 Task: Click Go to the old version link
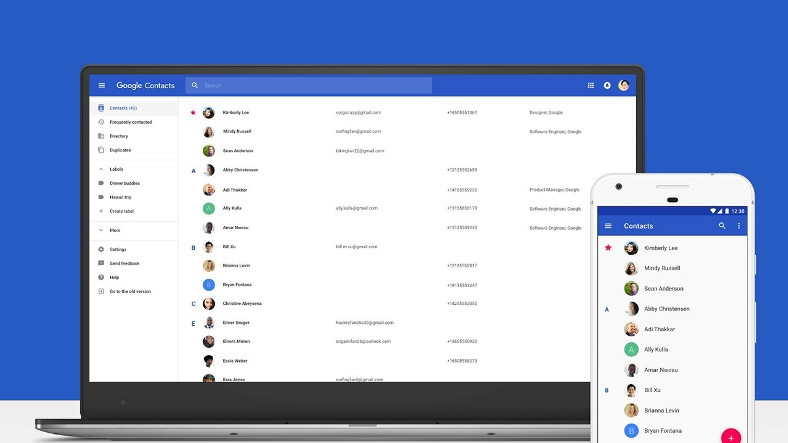tap(130, 291)
